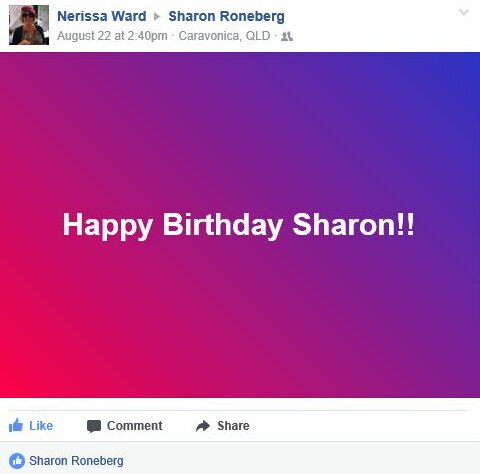Toggle Like on this post
The image size is (480, 474).
coord(31,426)
